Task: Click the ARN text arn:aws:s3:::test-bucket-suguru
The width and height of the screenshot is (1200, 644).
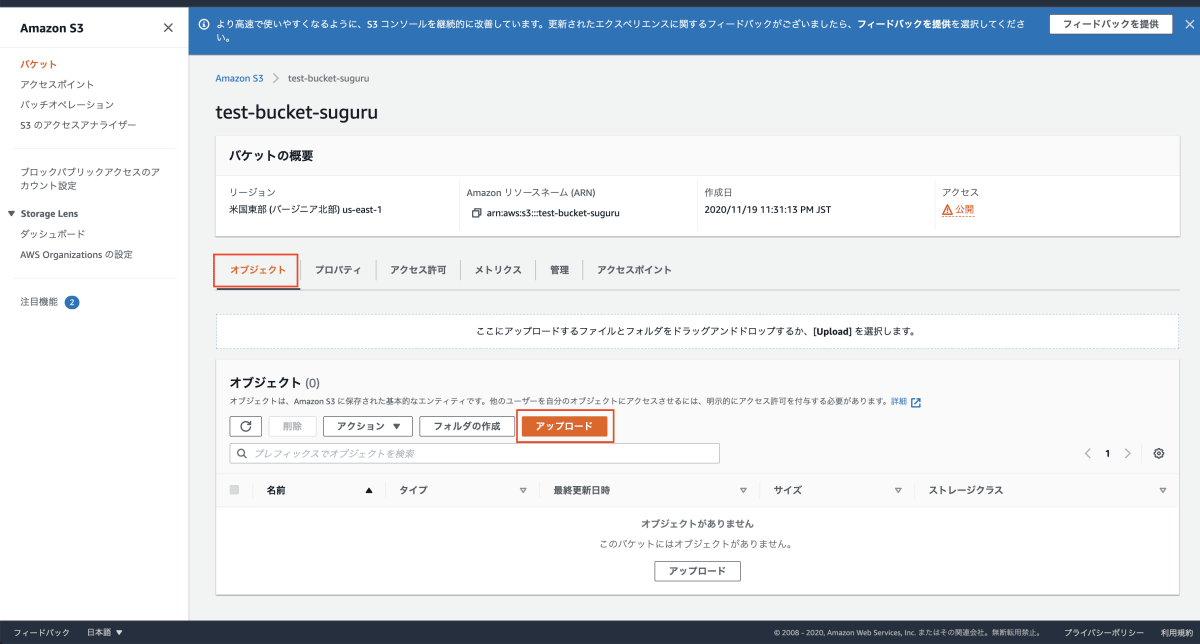Action: (x=553, y=213)
